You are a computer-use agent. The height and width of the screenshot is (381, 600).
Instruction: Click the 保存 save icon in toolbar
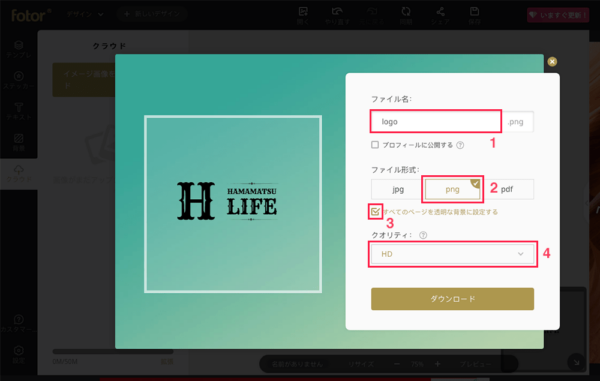tap(474, 15)
